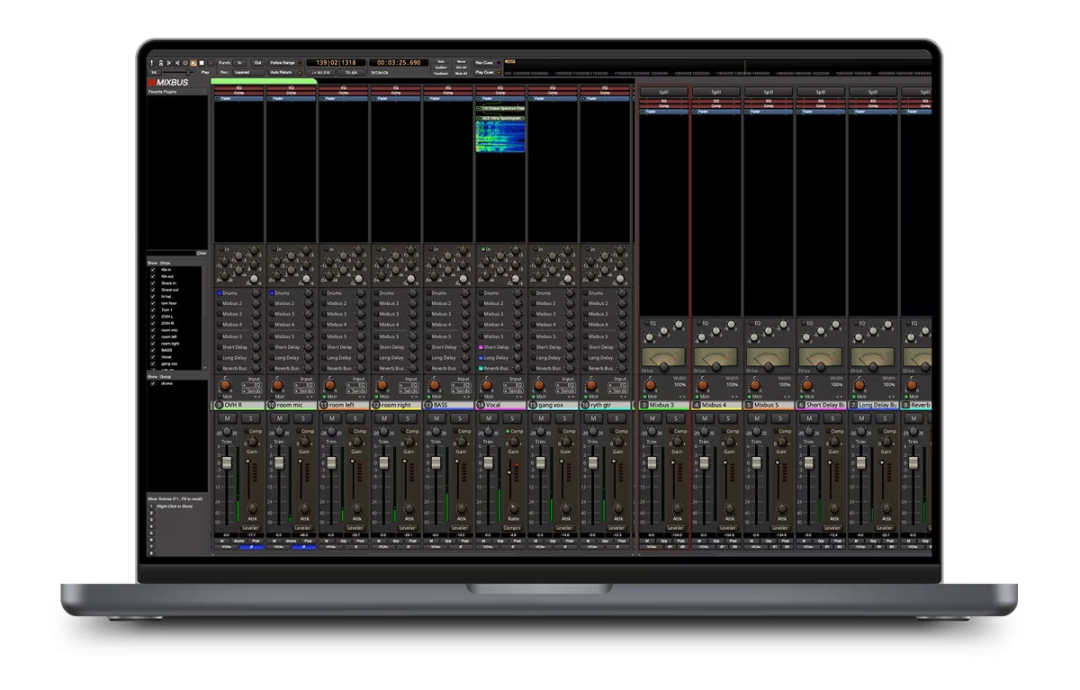
Task: Click the pan knob on Long Delay bus
Action: tap(859, 385)
